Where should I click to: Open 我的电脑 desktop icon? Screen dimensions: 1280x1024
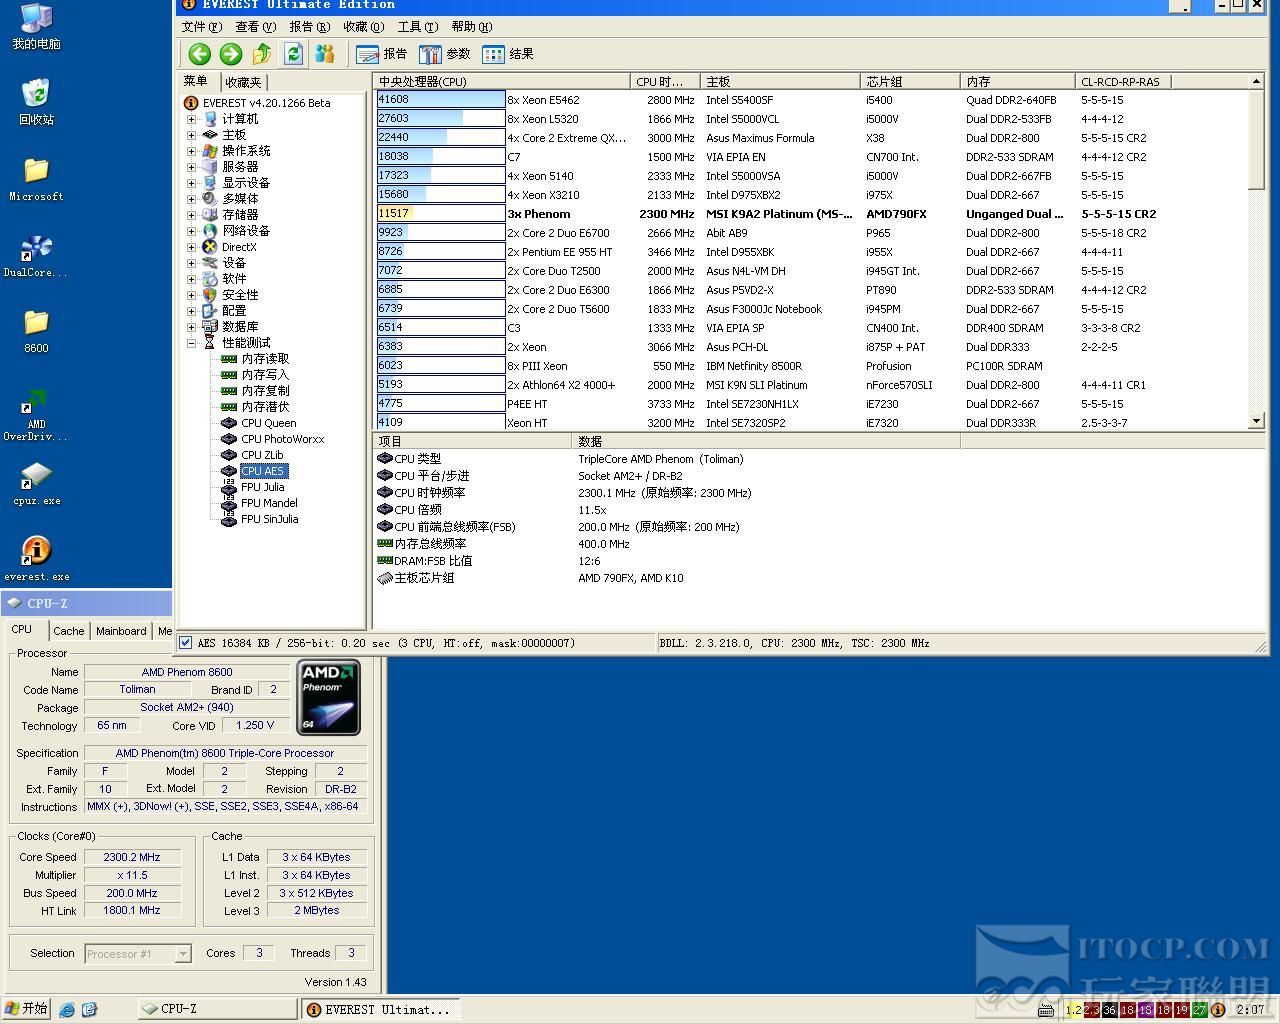(36, 27)
